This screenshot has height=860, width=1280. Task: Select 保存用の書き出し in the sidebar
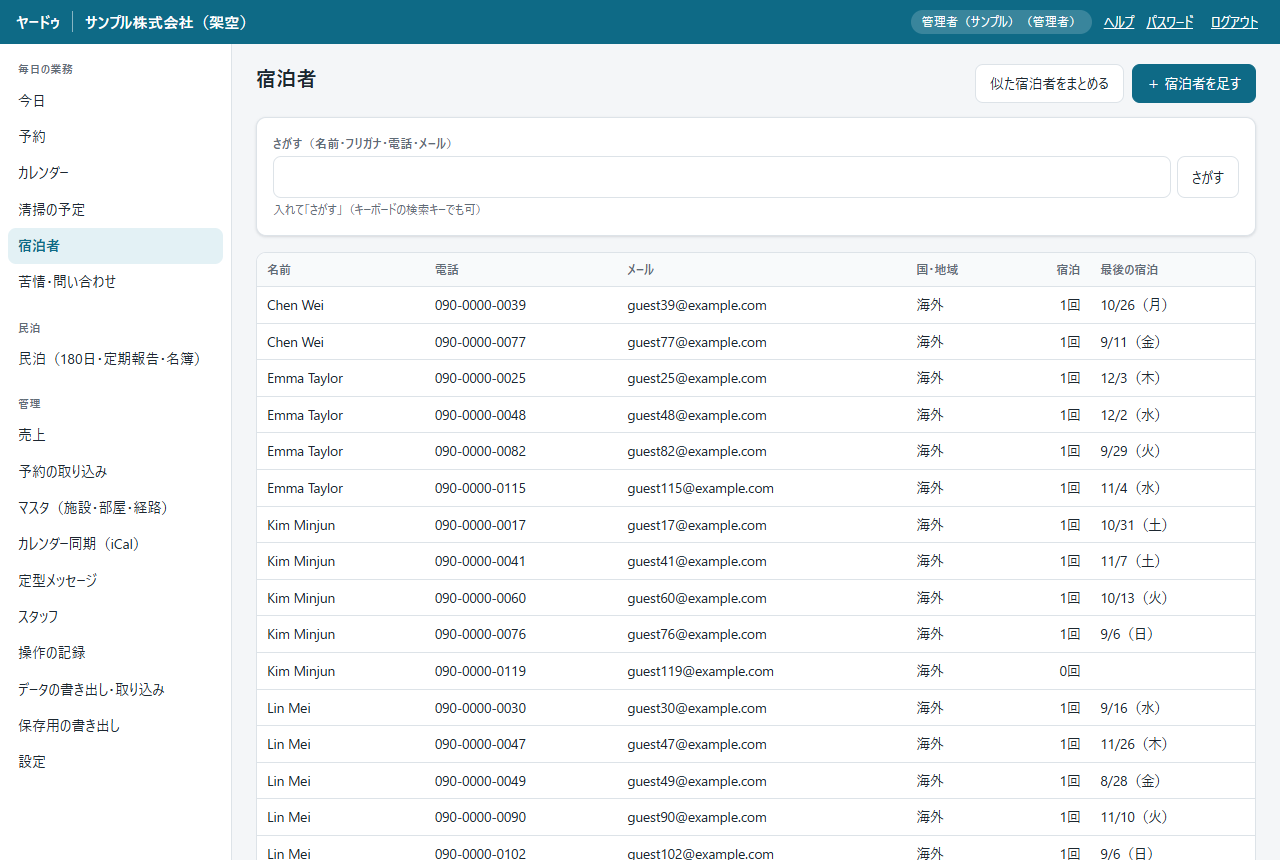pos(115,725)
